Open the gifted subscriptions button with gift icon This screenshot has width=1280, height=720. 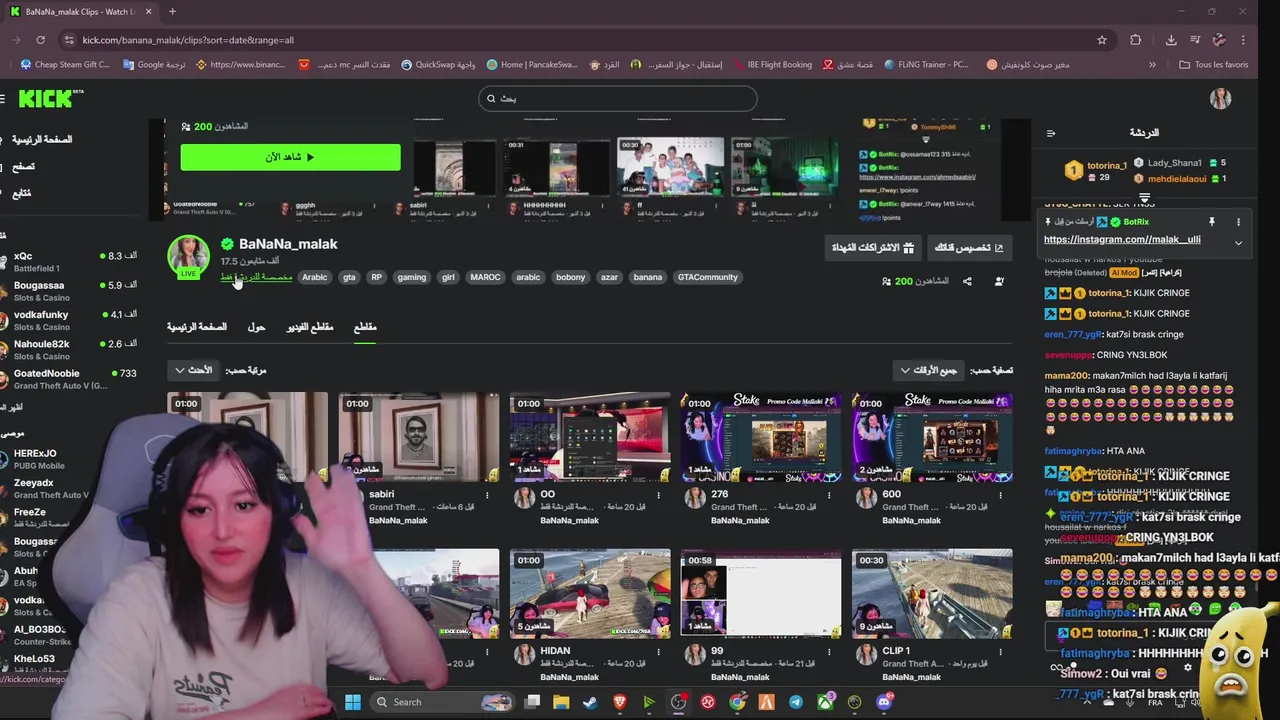tap(873, 247)
